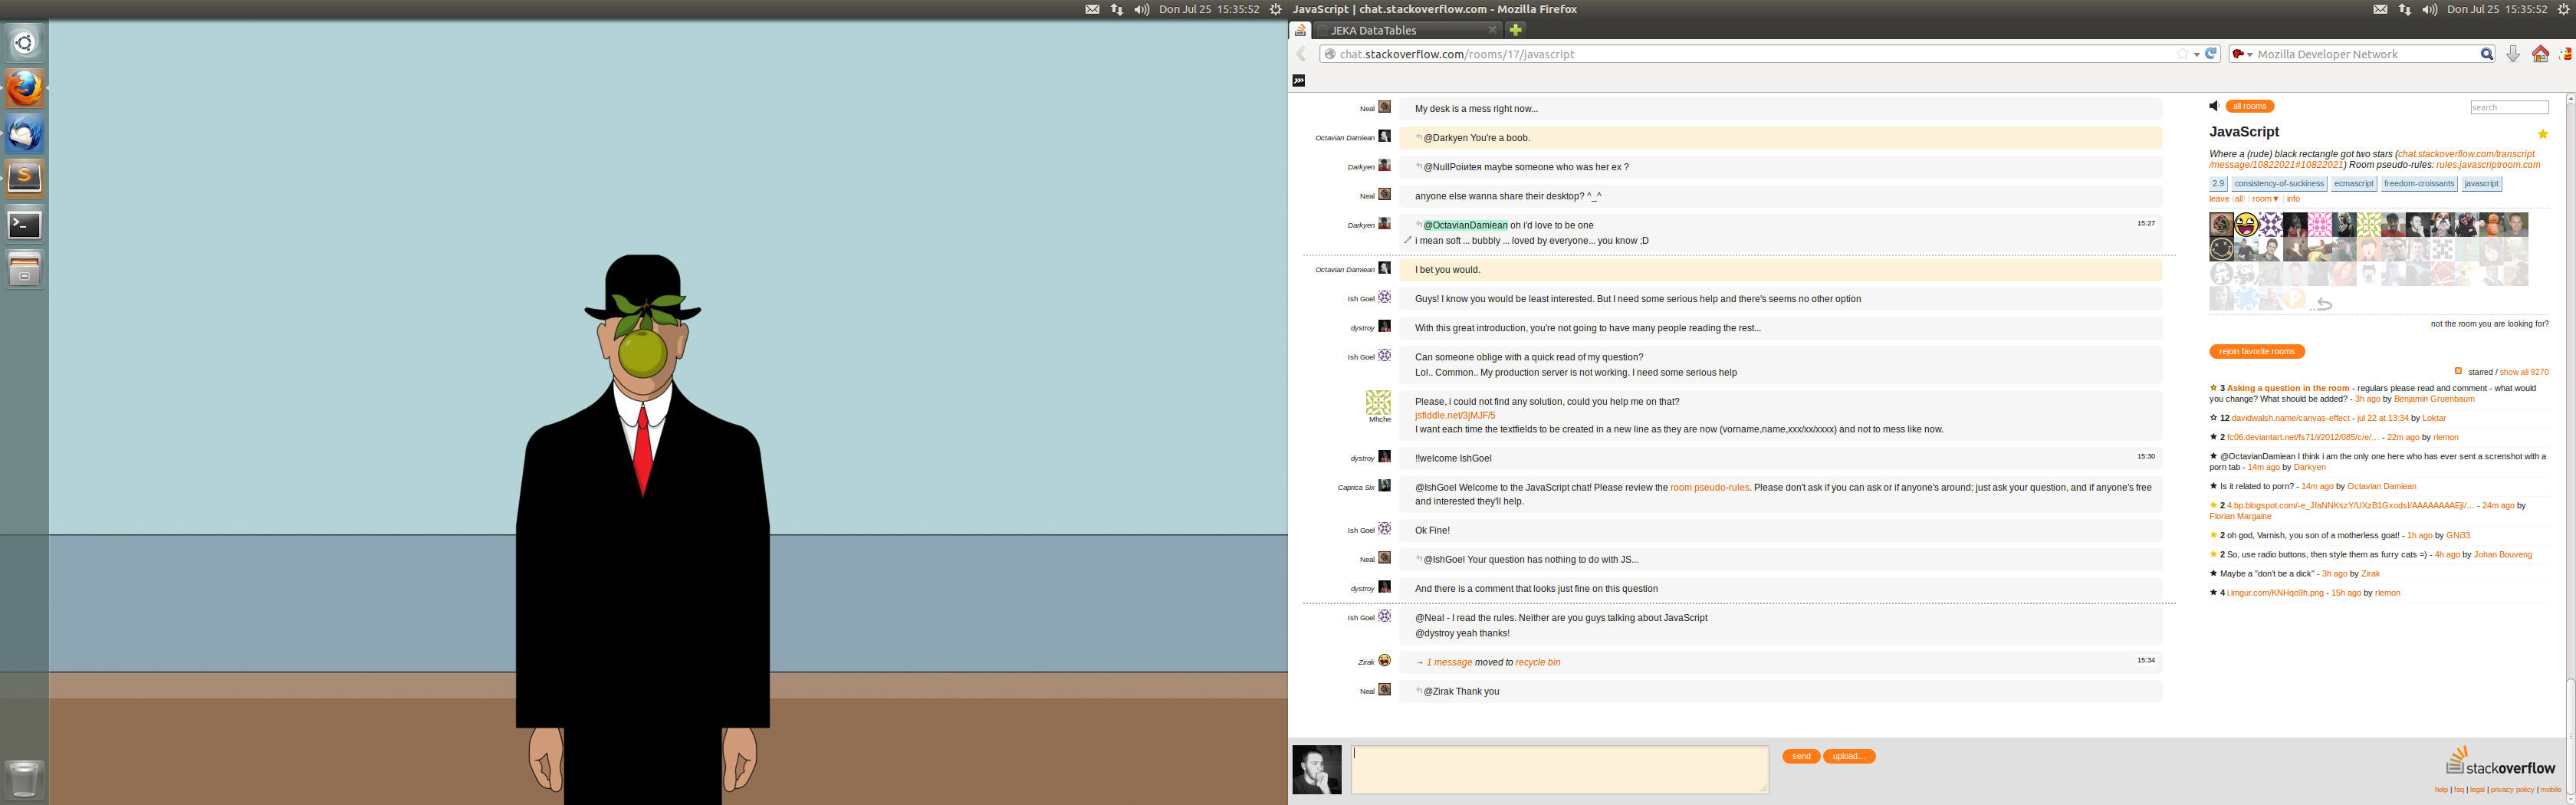The width and height of the screenshot is (2576, 805).
Task: Close the JEKA DataTables tab
Action: pos(1492,30)
